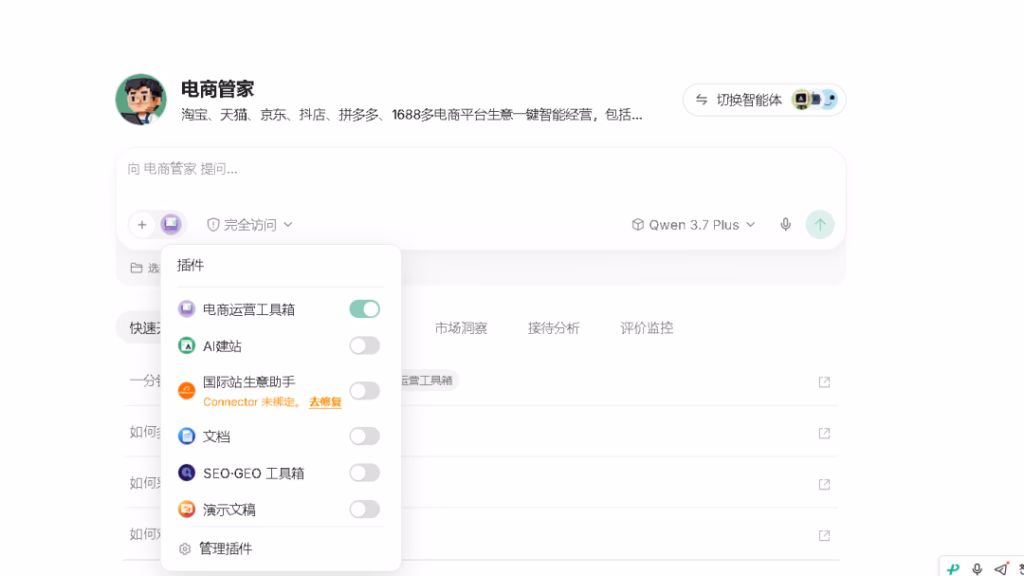Click the 电商管家 title text
The width and height of the screenshot is (1024, 576).
point(217,89)
